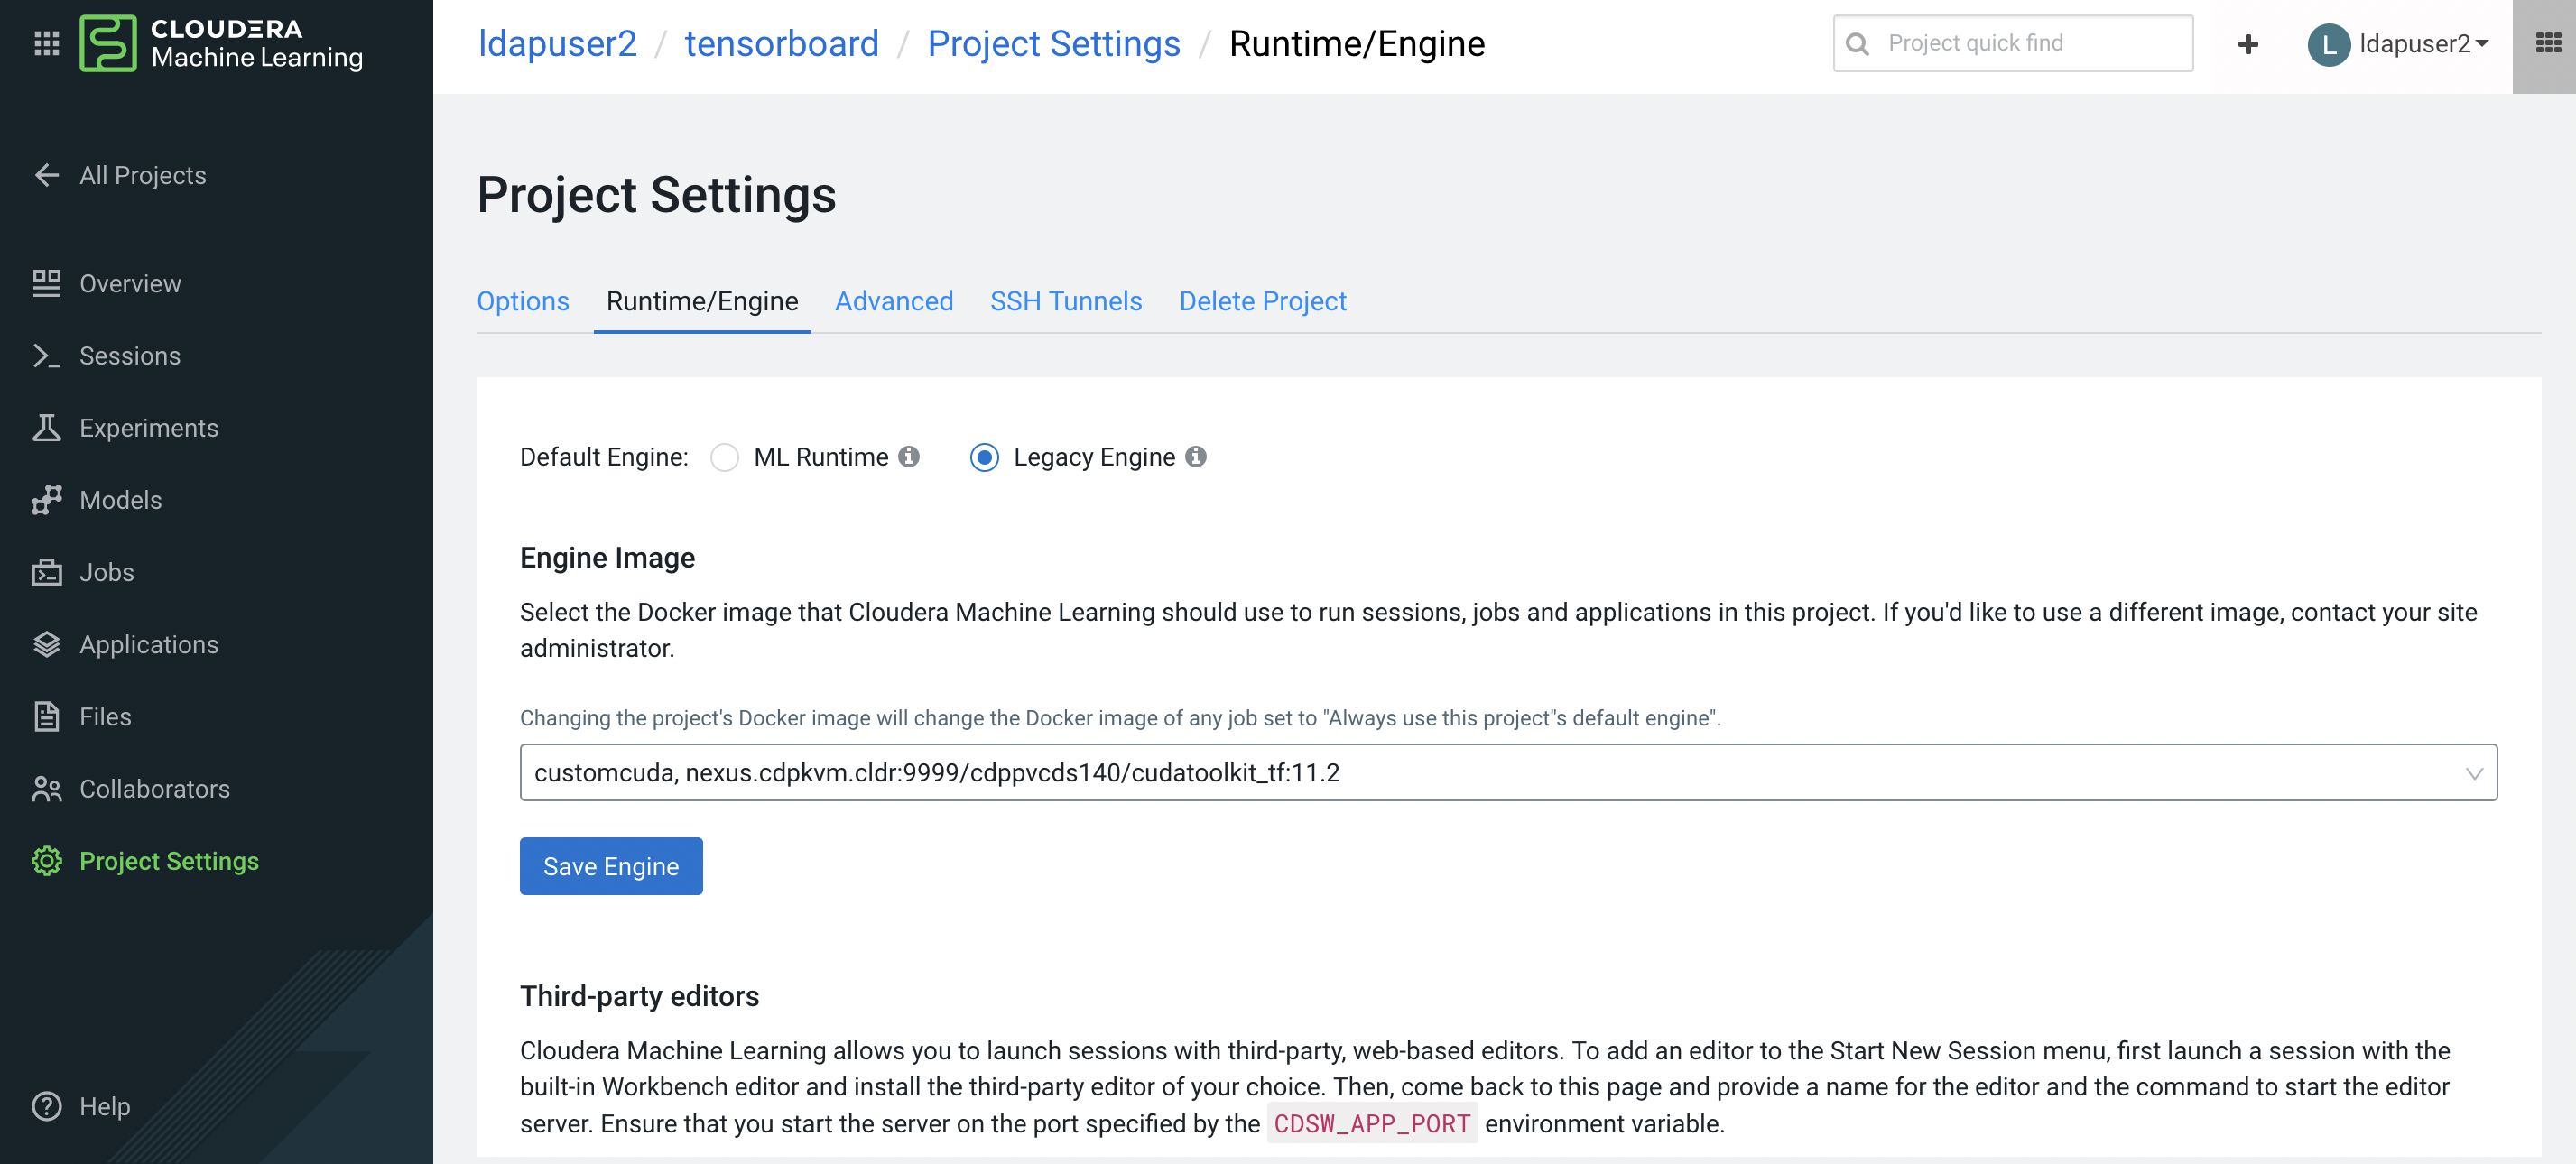Open the app switcher grid icon top-left
This screenshot has height=1164, width=2576.
click(x=46, y=43)
